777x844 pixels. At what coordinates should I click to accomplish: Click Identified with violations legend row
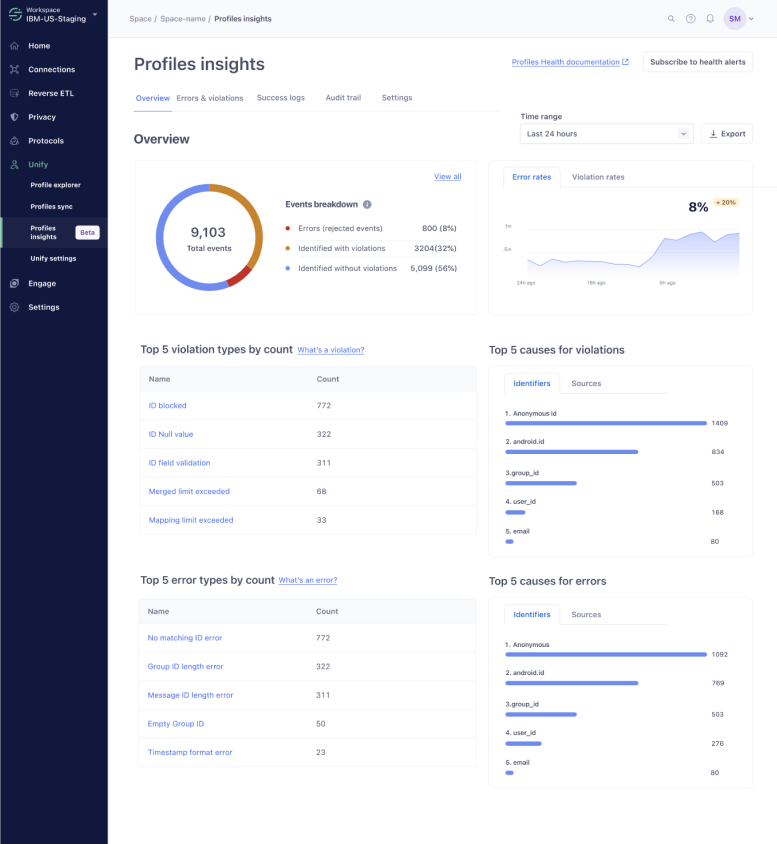coord(371,248)
